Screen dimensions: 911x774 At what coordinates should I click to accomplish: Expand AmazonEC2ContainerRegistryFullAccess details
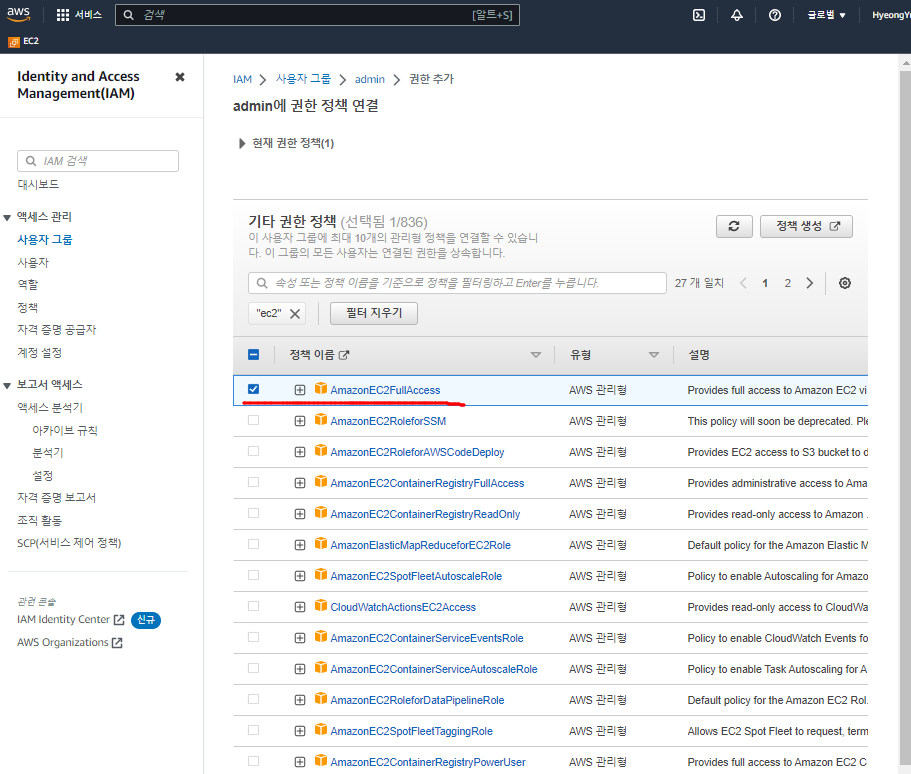point(300,483)
